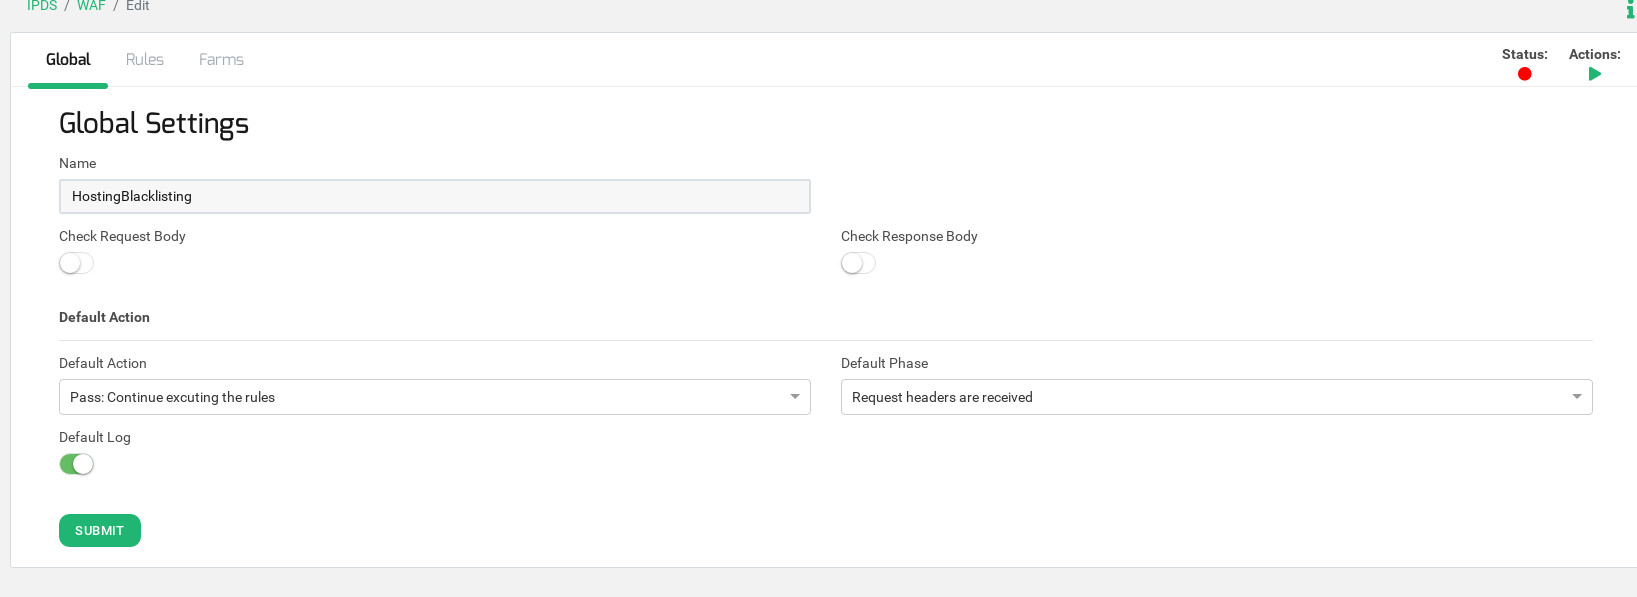Start the WAF ruleset with the play icon
The width and height of the screenshot is (1637, 597).
1594,74
